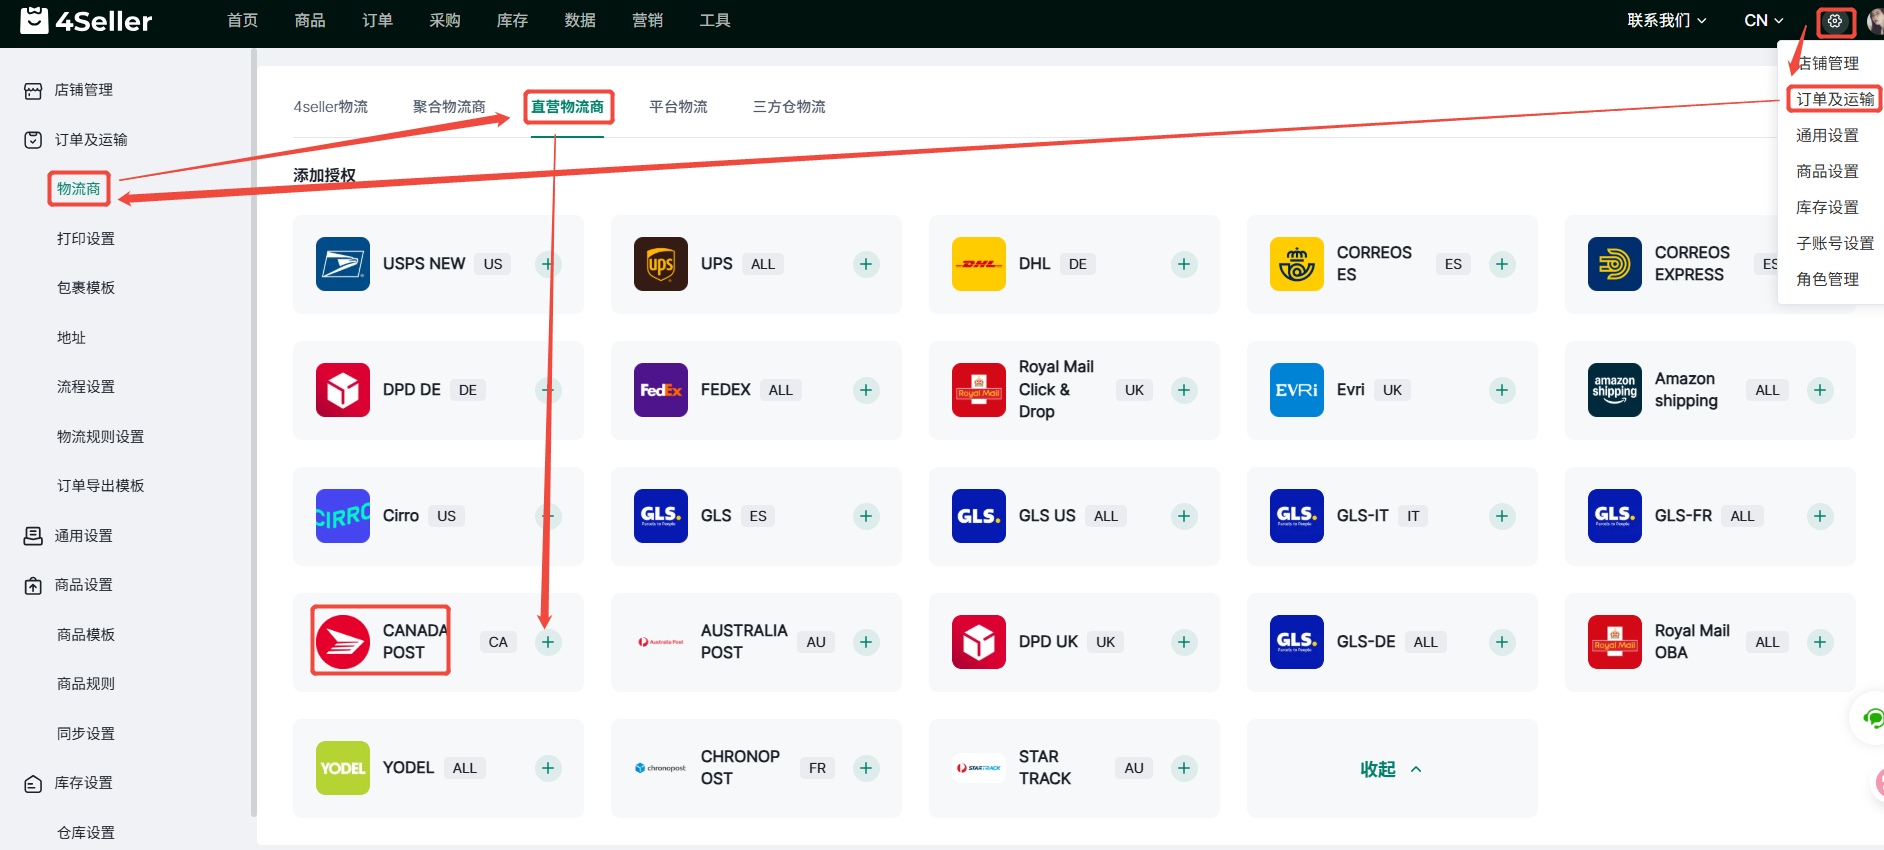The height and width of the screenshot is (850, 1884).
Task: Open 包裹模板 in sidebar
Action: 86,288
